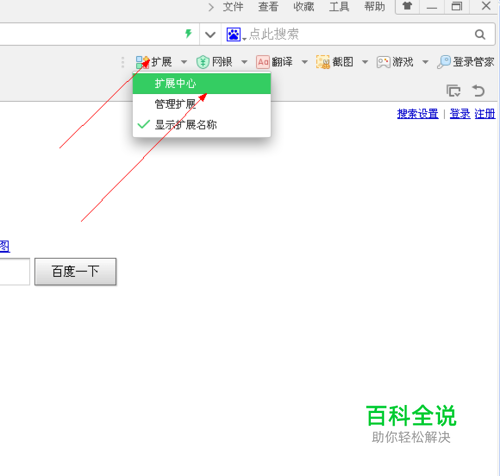Expand the 游戏 dropdown arrow
The image size is (500, 476).
425,62
